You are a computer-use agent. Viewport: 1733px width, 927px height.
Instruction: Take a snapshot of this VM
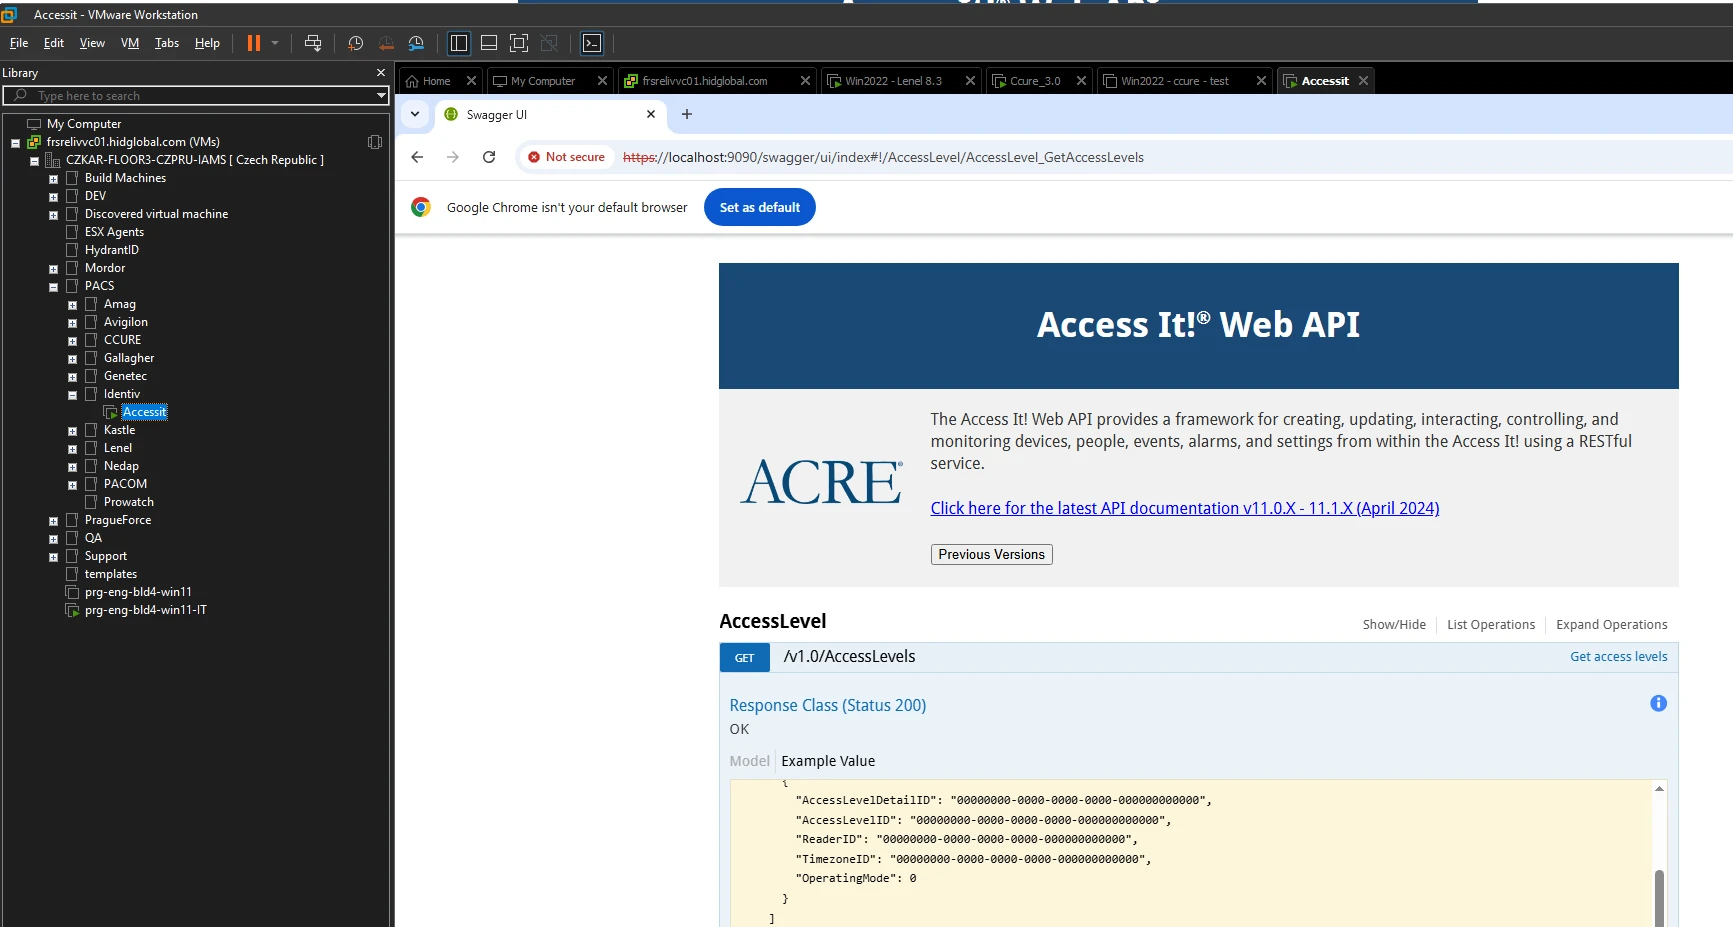355,43
